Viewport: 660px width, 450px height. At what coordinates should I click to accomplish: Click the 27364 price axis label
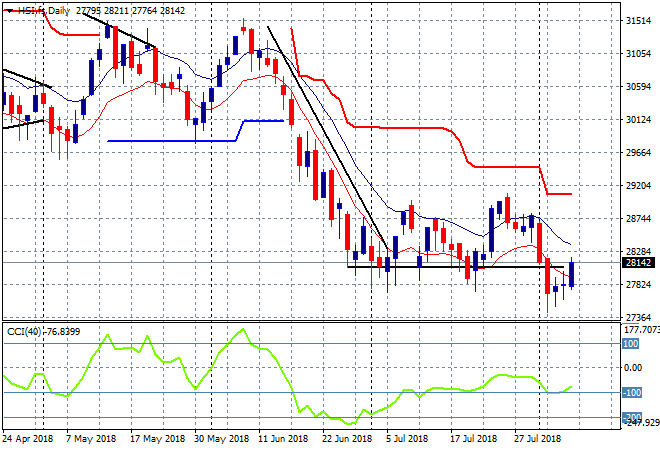pos(639,317)
